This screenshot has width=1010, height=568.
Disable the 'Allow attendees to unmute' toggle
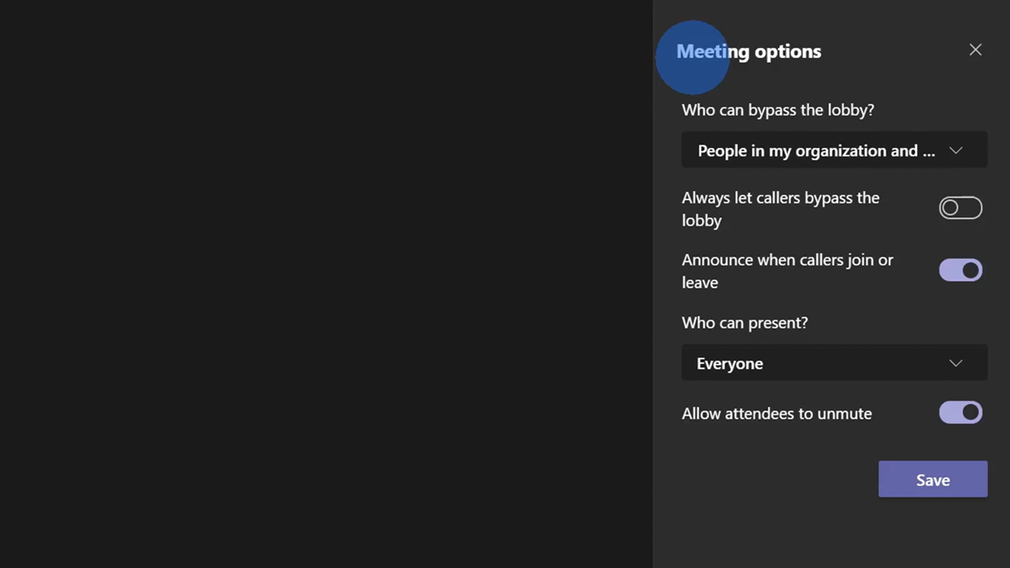960,412
